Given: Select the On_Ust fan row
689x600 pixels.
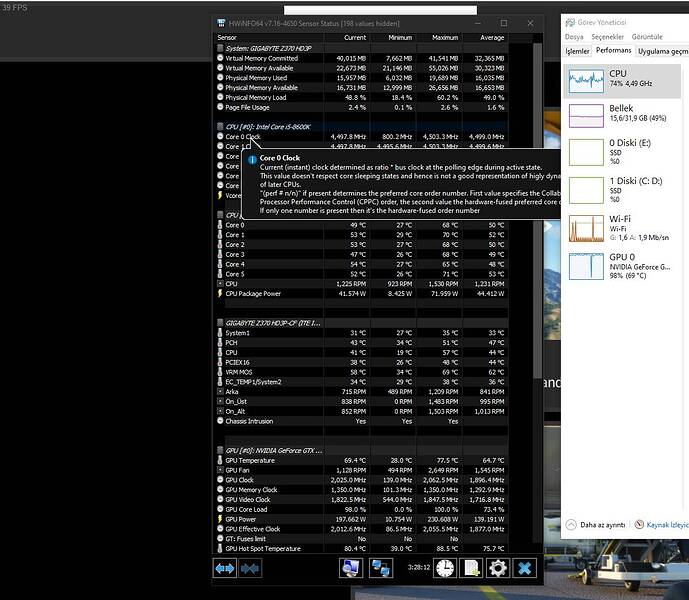Looking at the screenshot, I should click(x=361, y=401).
